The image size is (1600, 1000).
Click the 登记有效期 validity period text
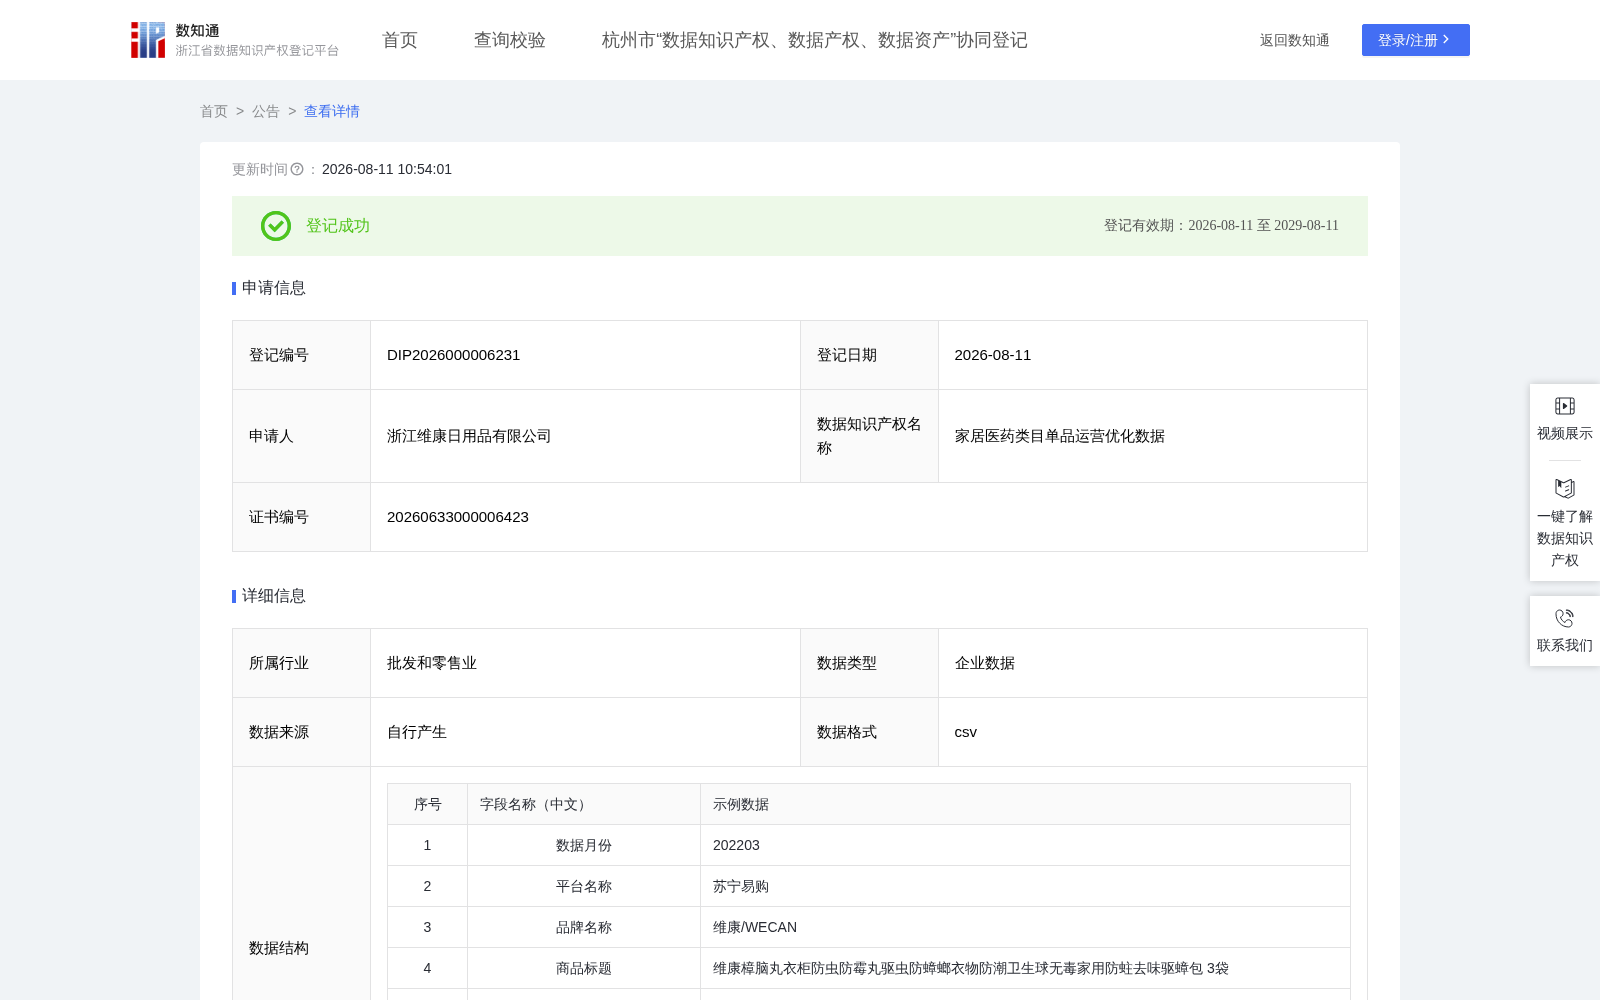click(1221, 226)
